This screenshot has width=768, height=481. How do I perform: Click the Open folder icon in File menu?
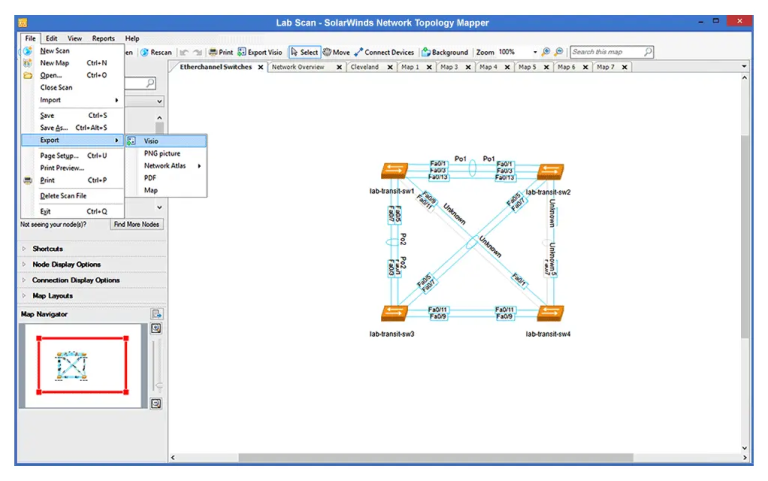point(28,75)
